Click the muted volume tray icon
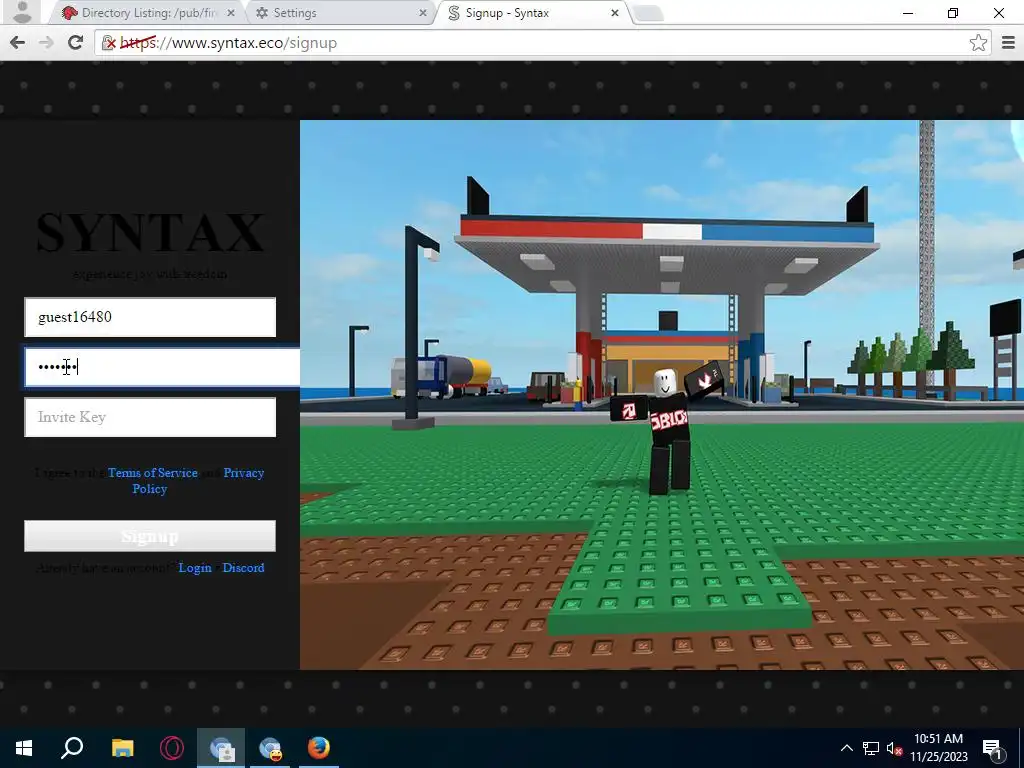The height and width of the screenshot is (768, 1024). [894, 748]
